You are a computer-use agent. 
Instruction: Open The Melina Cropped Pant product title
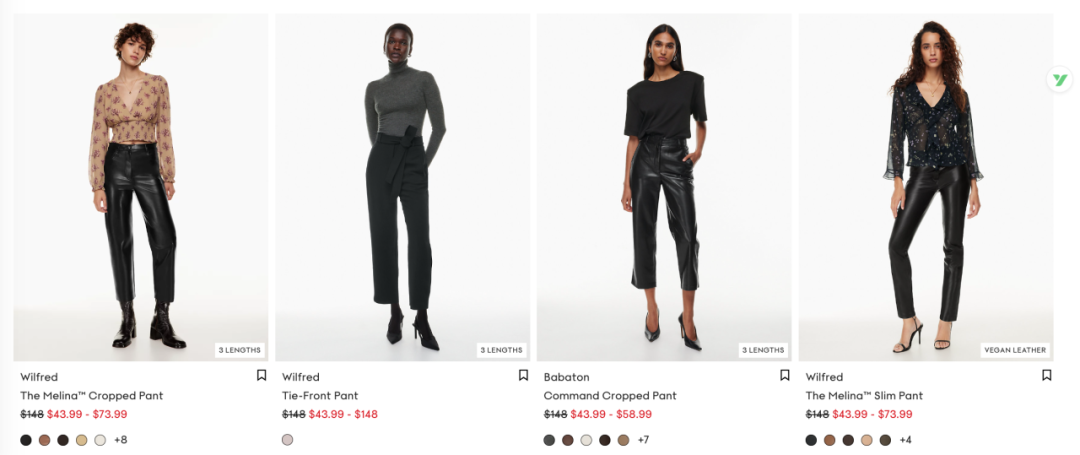pos(92,396)
